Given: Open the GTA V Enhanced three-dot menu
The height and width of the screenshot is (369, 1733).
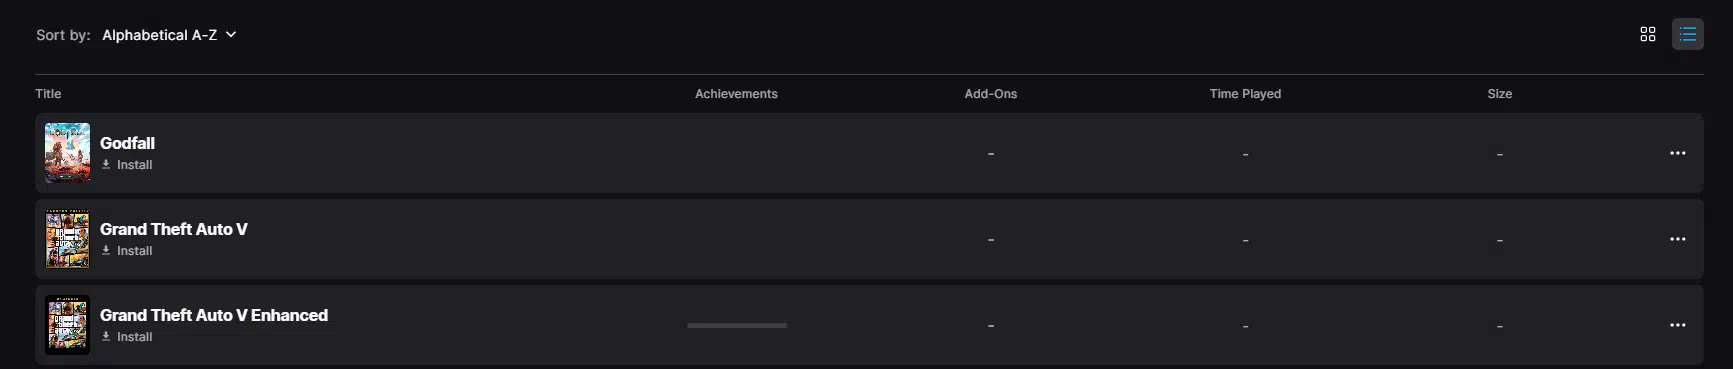Looking at the screenshot, I should (1678, 325).
